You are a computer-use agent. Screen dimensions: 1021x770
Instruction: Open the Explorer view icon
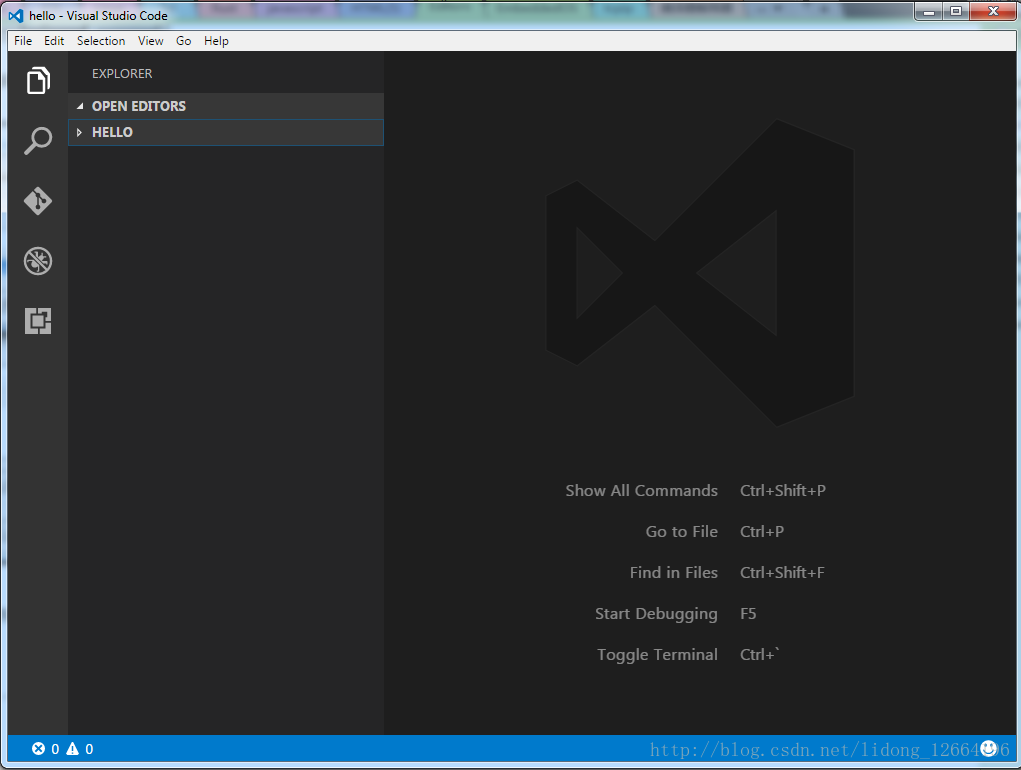click(x=38, y=81)
